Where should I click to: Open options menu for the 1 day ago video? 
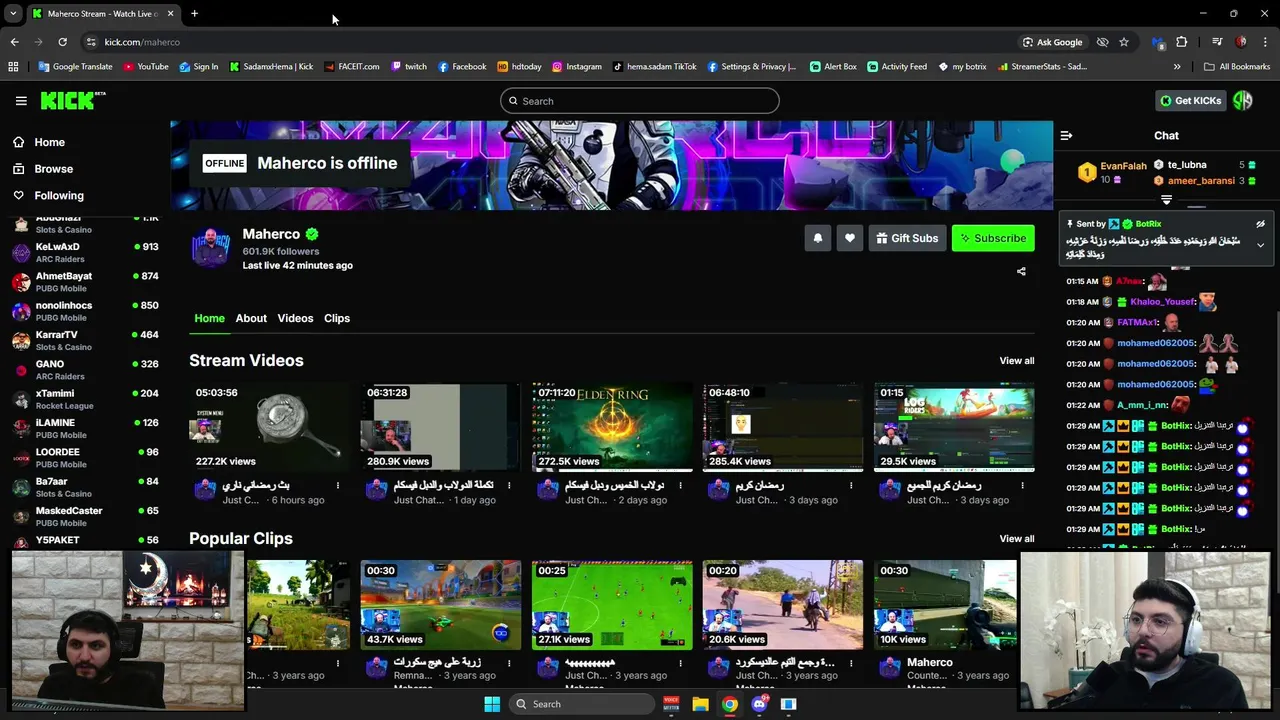[509, 486]
